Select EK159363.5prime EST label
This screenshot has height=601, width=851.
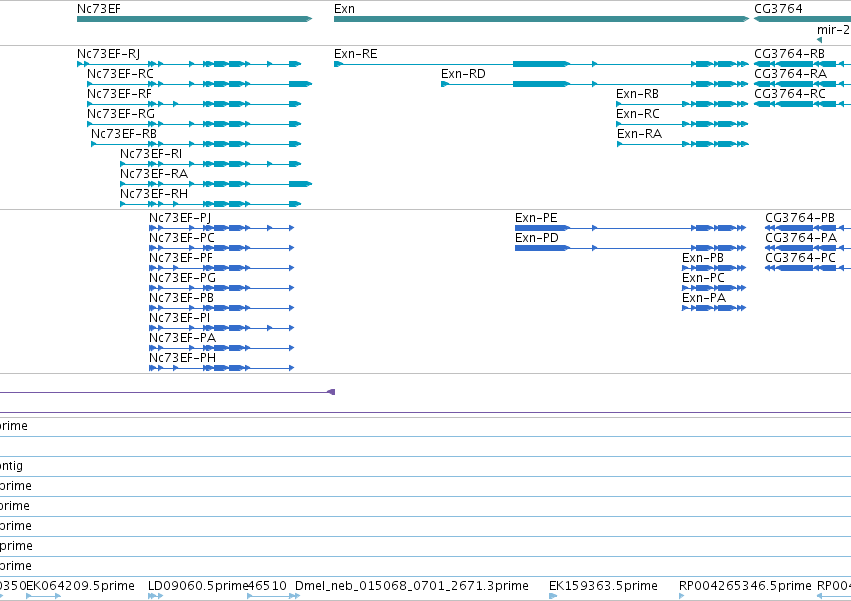(603, 586)
